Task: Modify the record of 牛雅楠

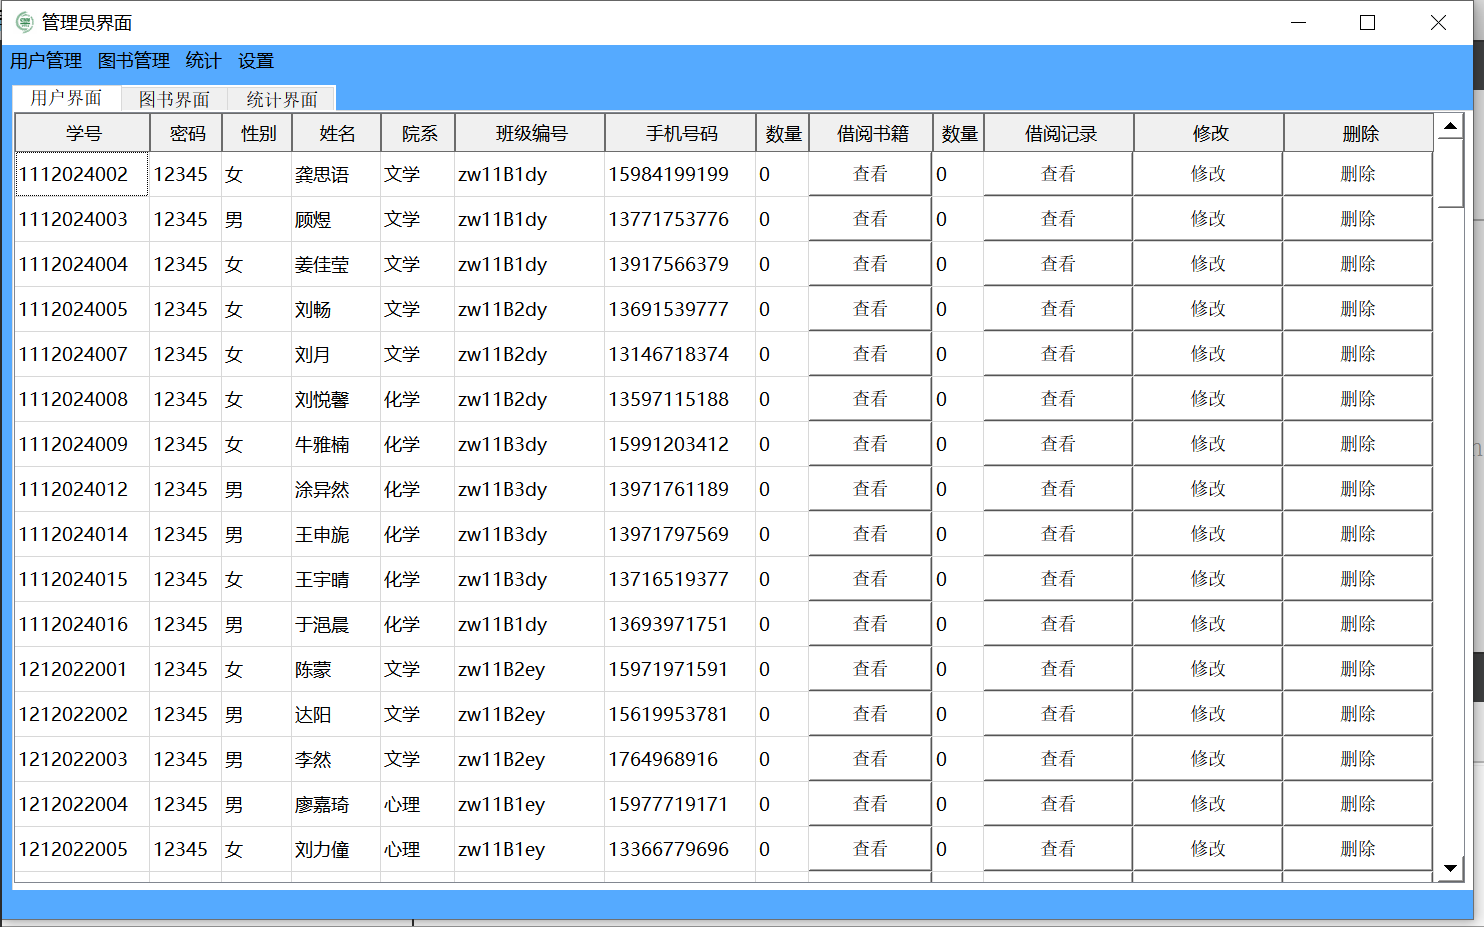Action: click(1208, 444)
